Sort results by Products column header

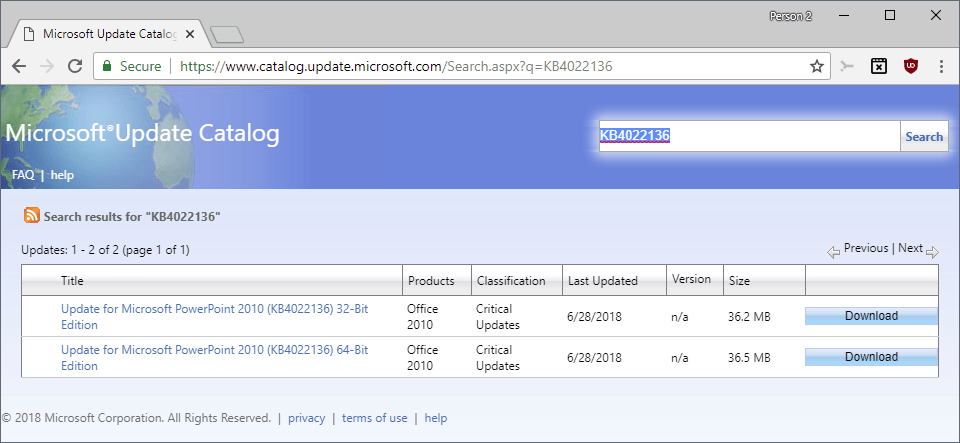(x=431, y=281)
